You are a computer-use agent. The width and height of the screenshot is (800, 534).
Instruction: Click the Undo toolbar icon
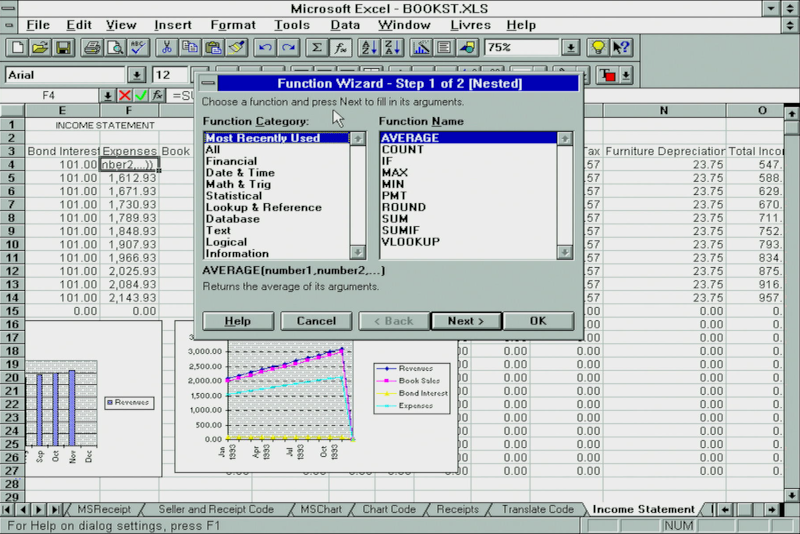click(x=265, y=47)
